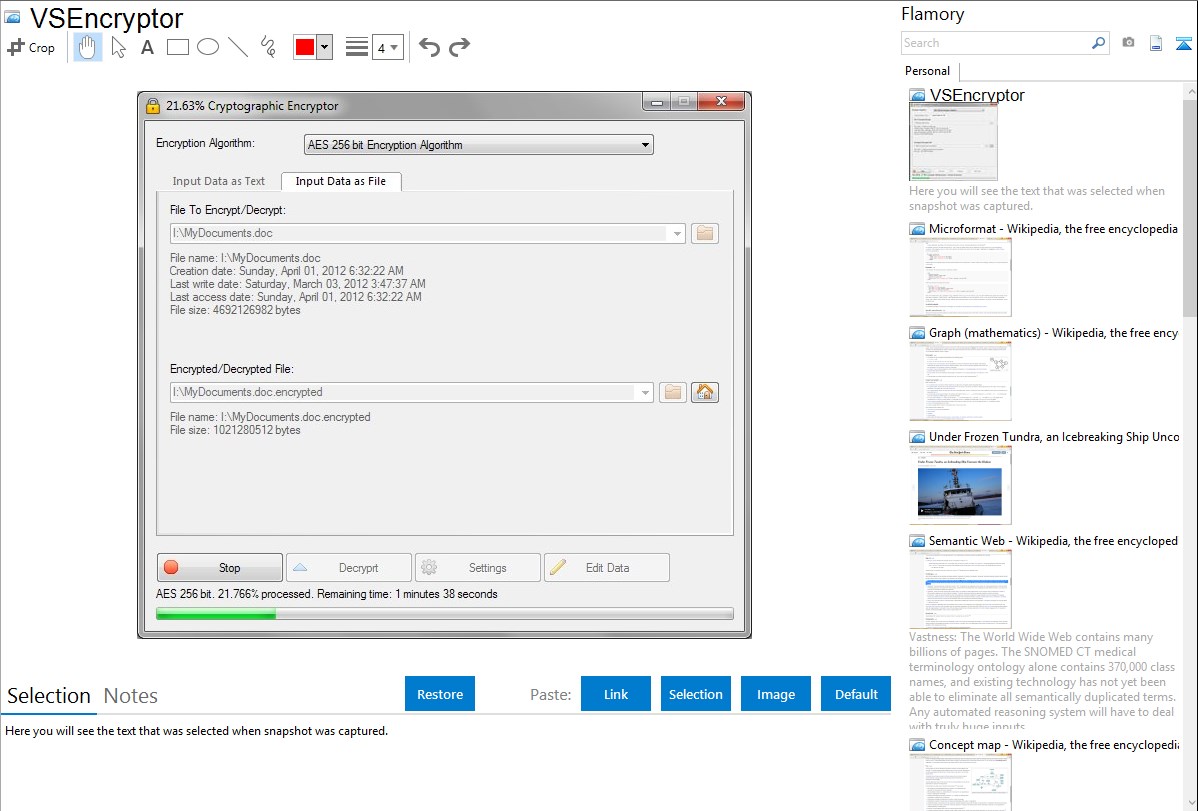Undo the last annotation
The image size is (1198, 811).
point(429,47)
